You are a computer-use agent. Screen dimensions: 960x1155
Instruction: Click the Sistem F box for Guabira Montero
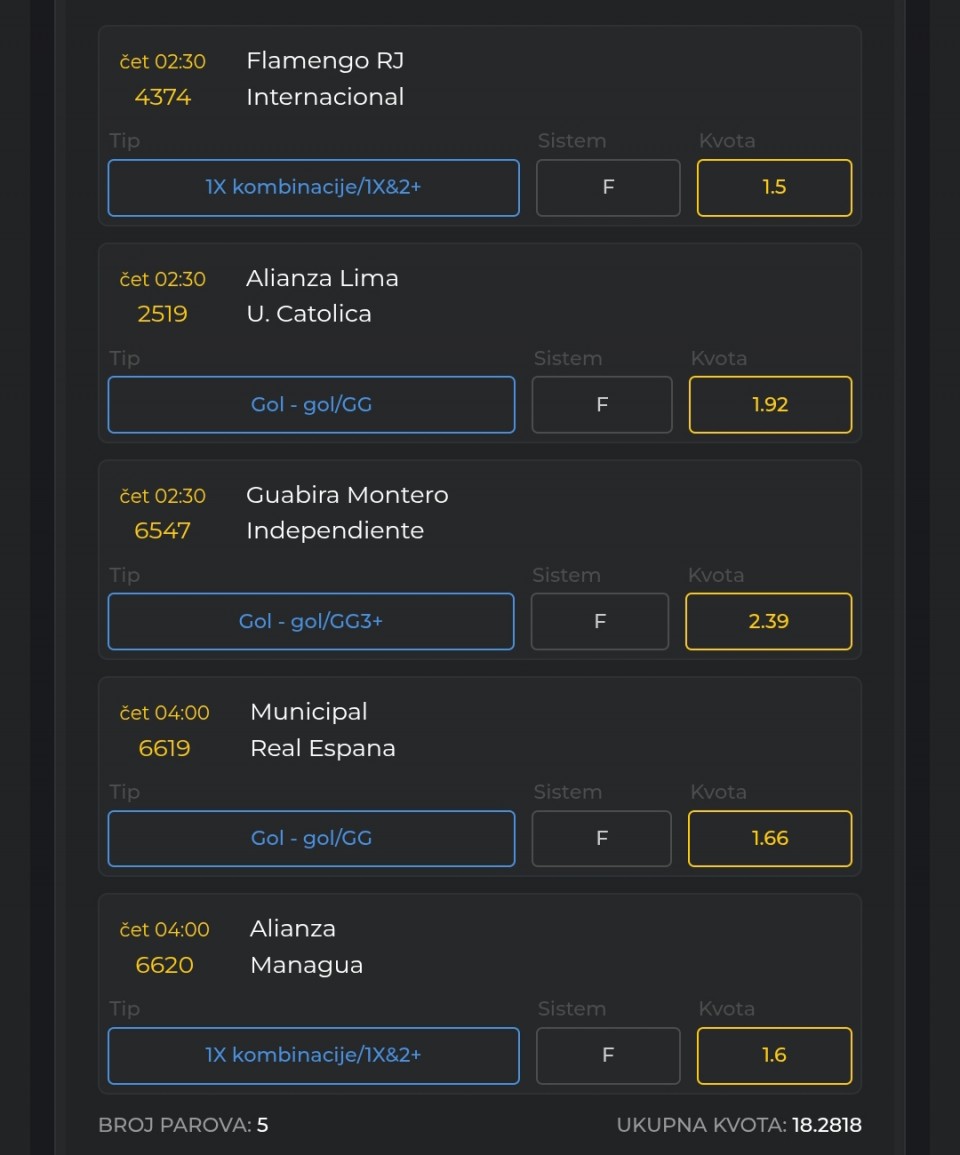[600, 622]
